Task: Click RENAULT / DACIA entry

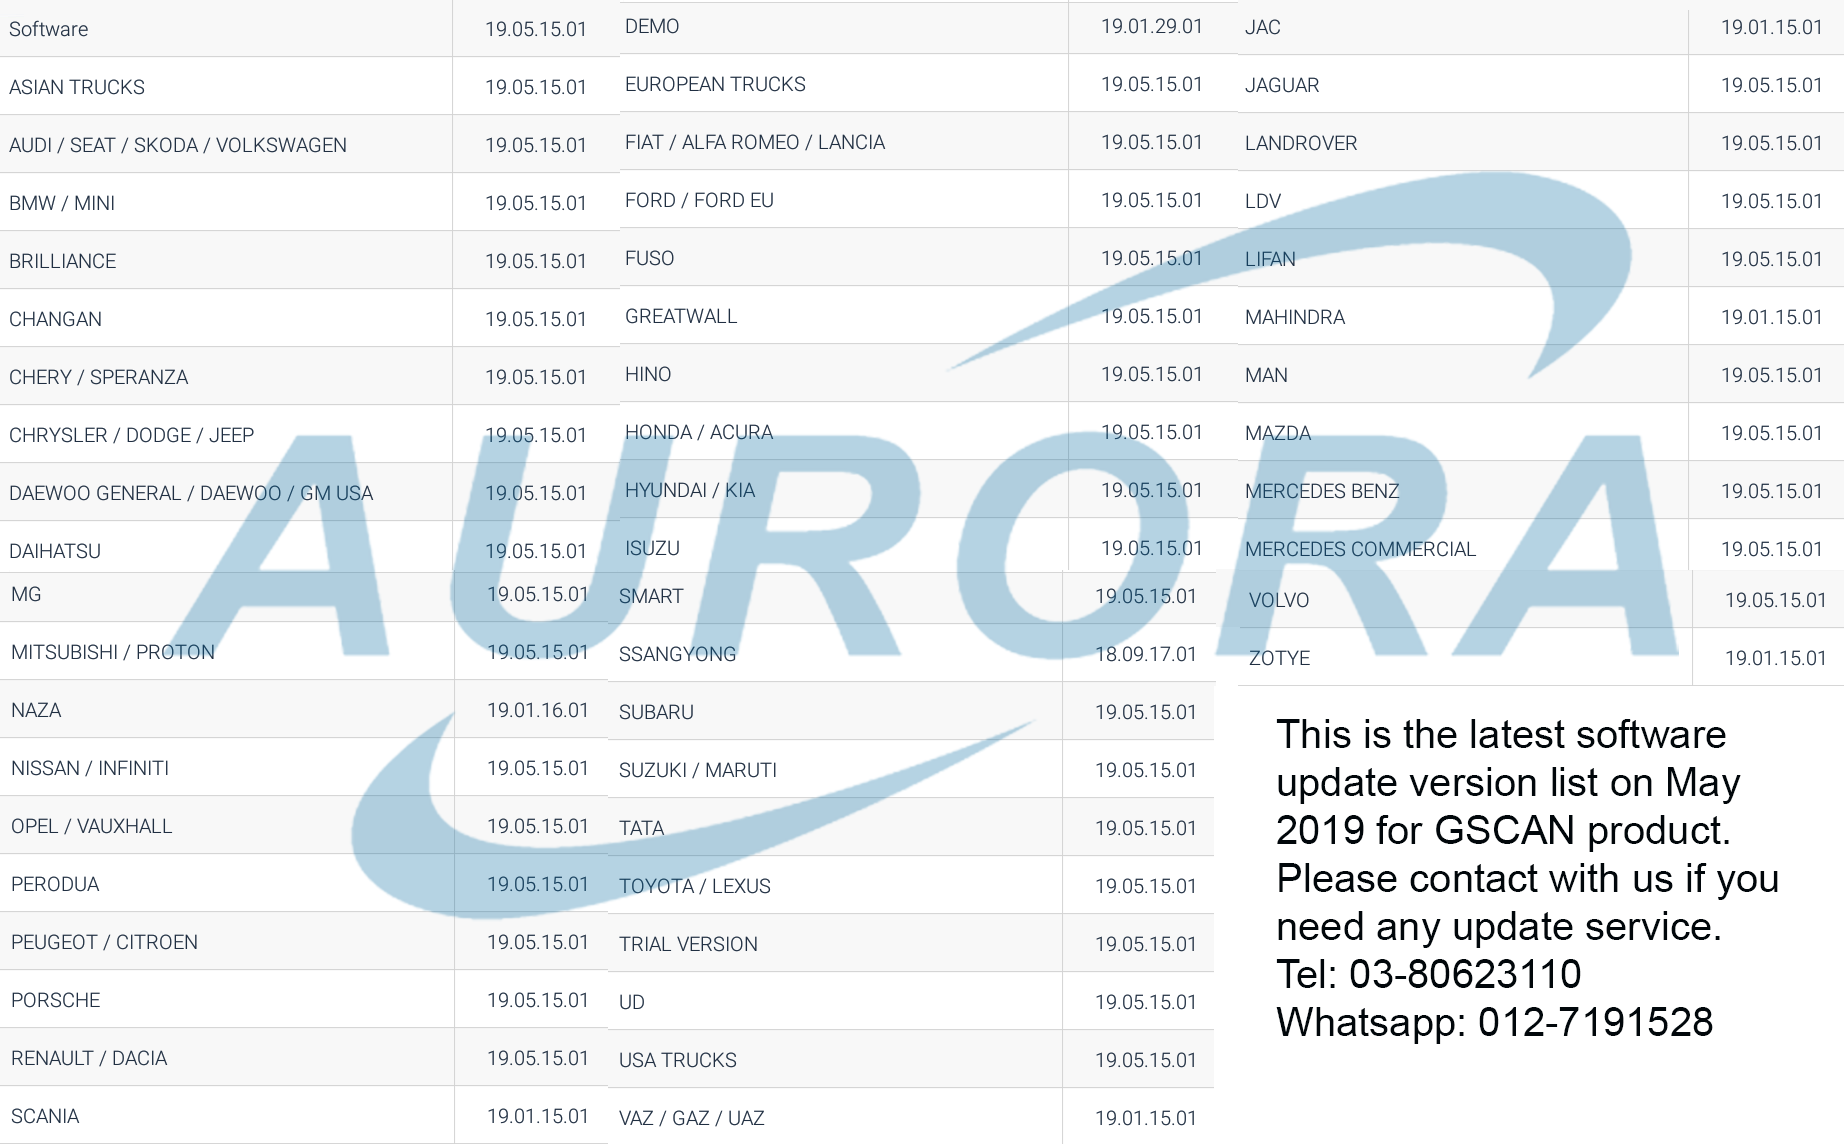Action: click(x=89, y=1058)
